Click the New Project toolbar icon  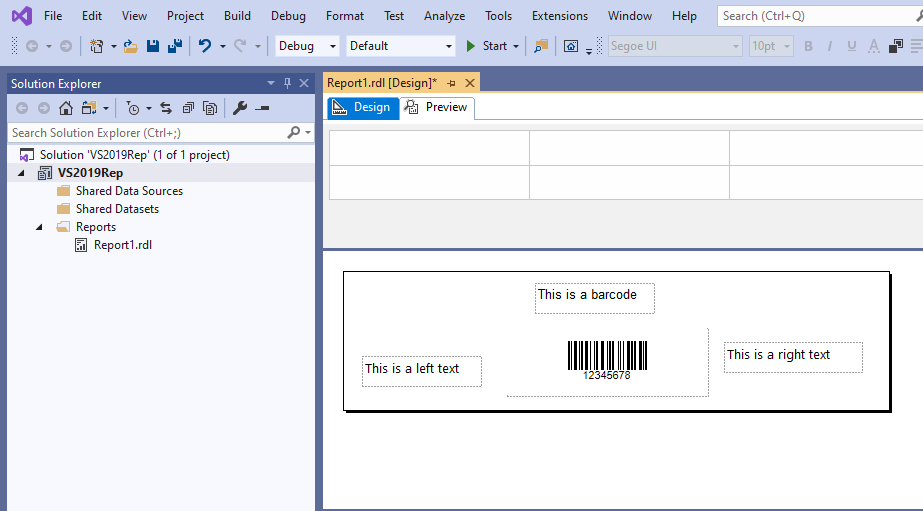click(97, 46)
